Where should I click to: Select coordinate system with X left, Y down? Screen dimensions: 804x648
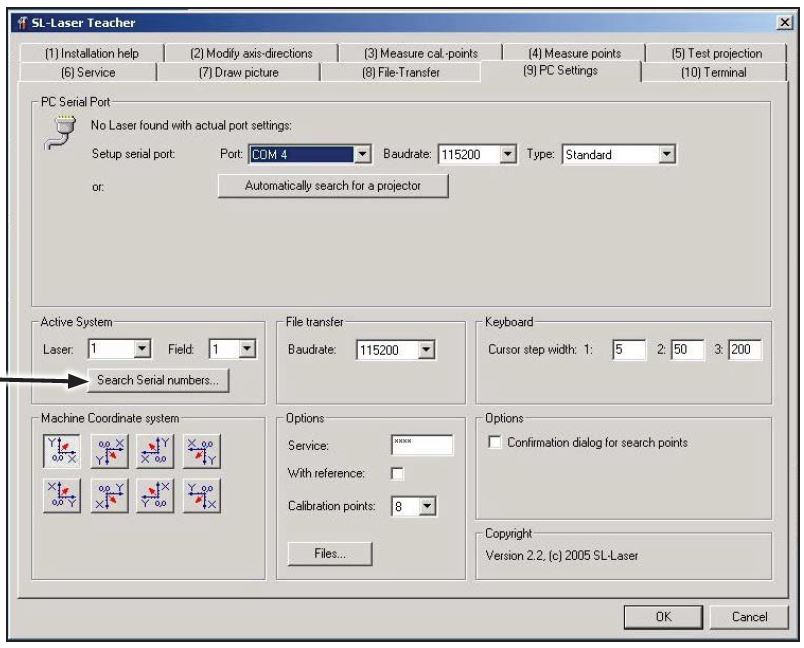coord(202,451)
